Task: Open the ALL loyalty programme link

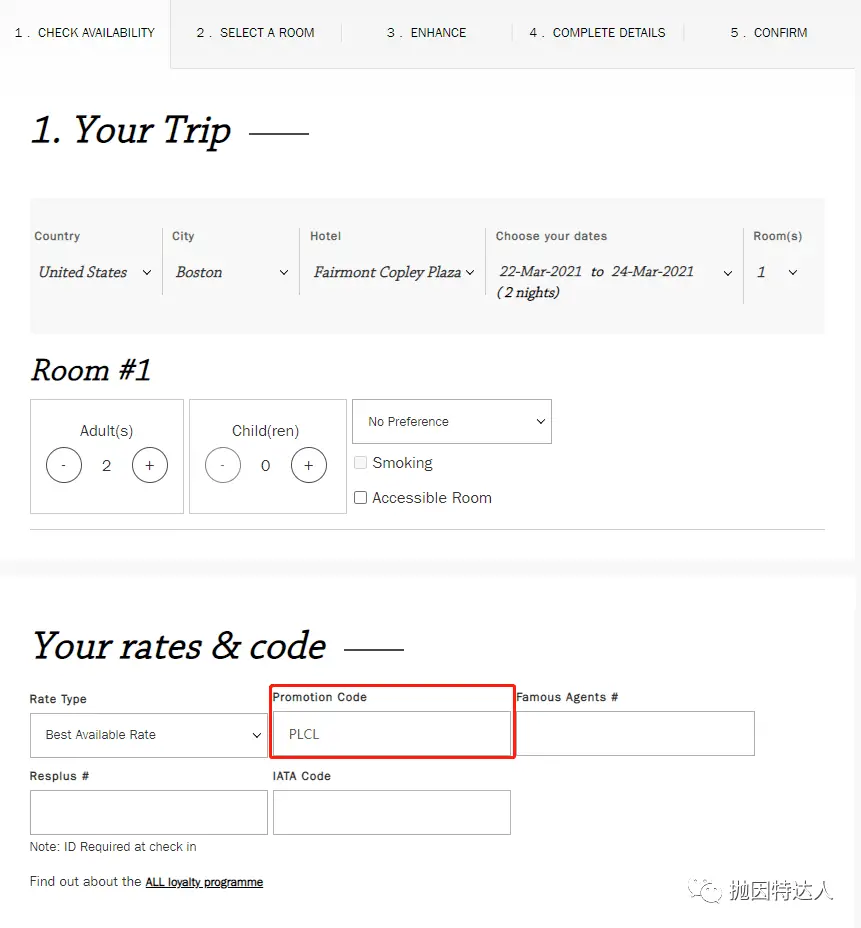Action: tap(204, 882)
